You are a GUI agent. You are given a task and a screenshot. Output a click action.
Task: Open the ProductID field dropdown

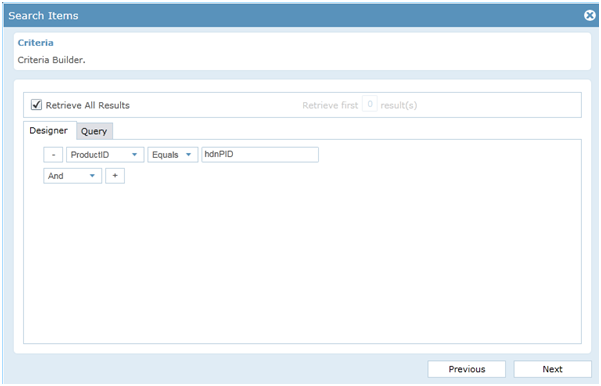pyautogui.click(x=105, y=155)
